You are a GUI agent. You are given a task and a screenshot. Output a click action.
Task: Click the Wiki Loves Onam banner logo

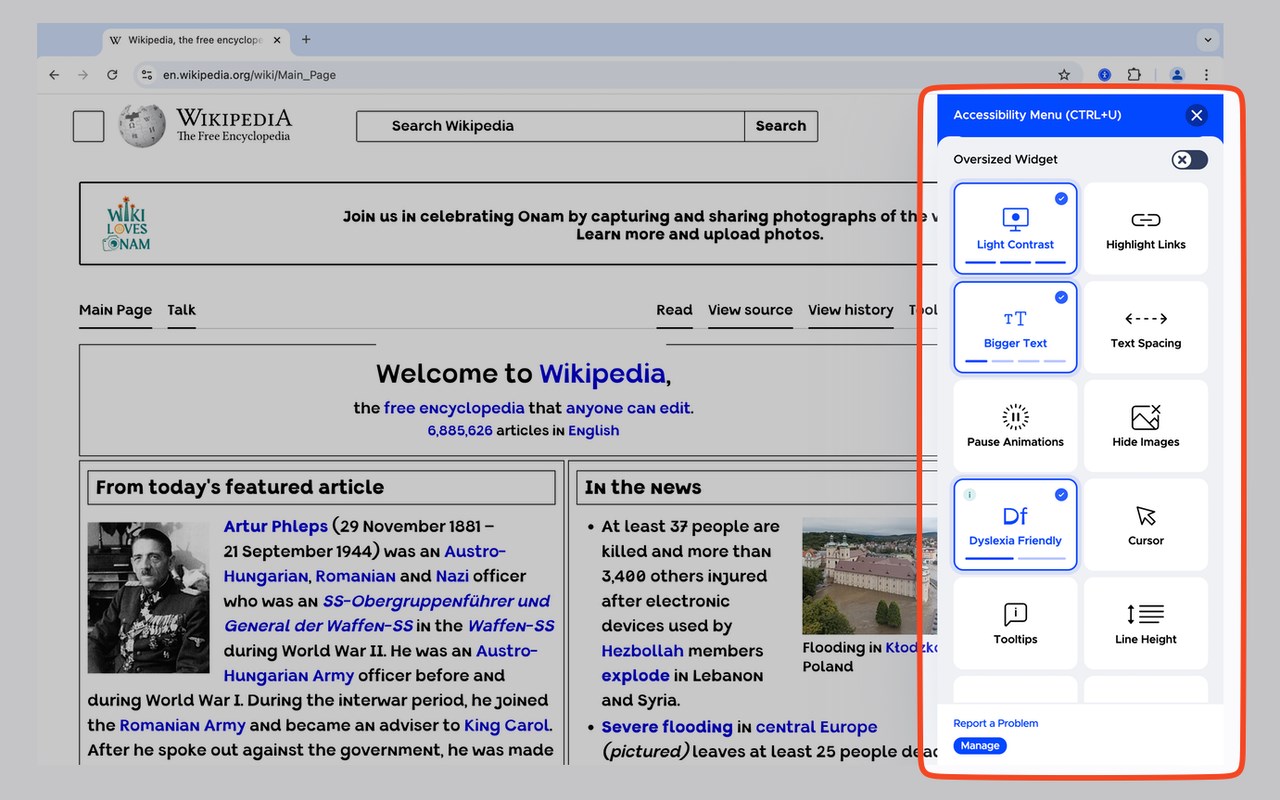(127, 223)
